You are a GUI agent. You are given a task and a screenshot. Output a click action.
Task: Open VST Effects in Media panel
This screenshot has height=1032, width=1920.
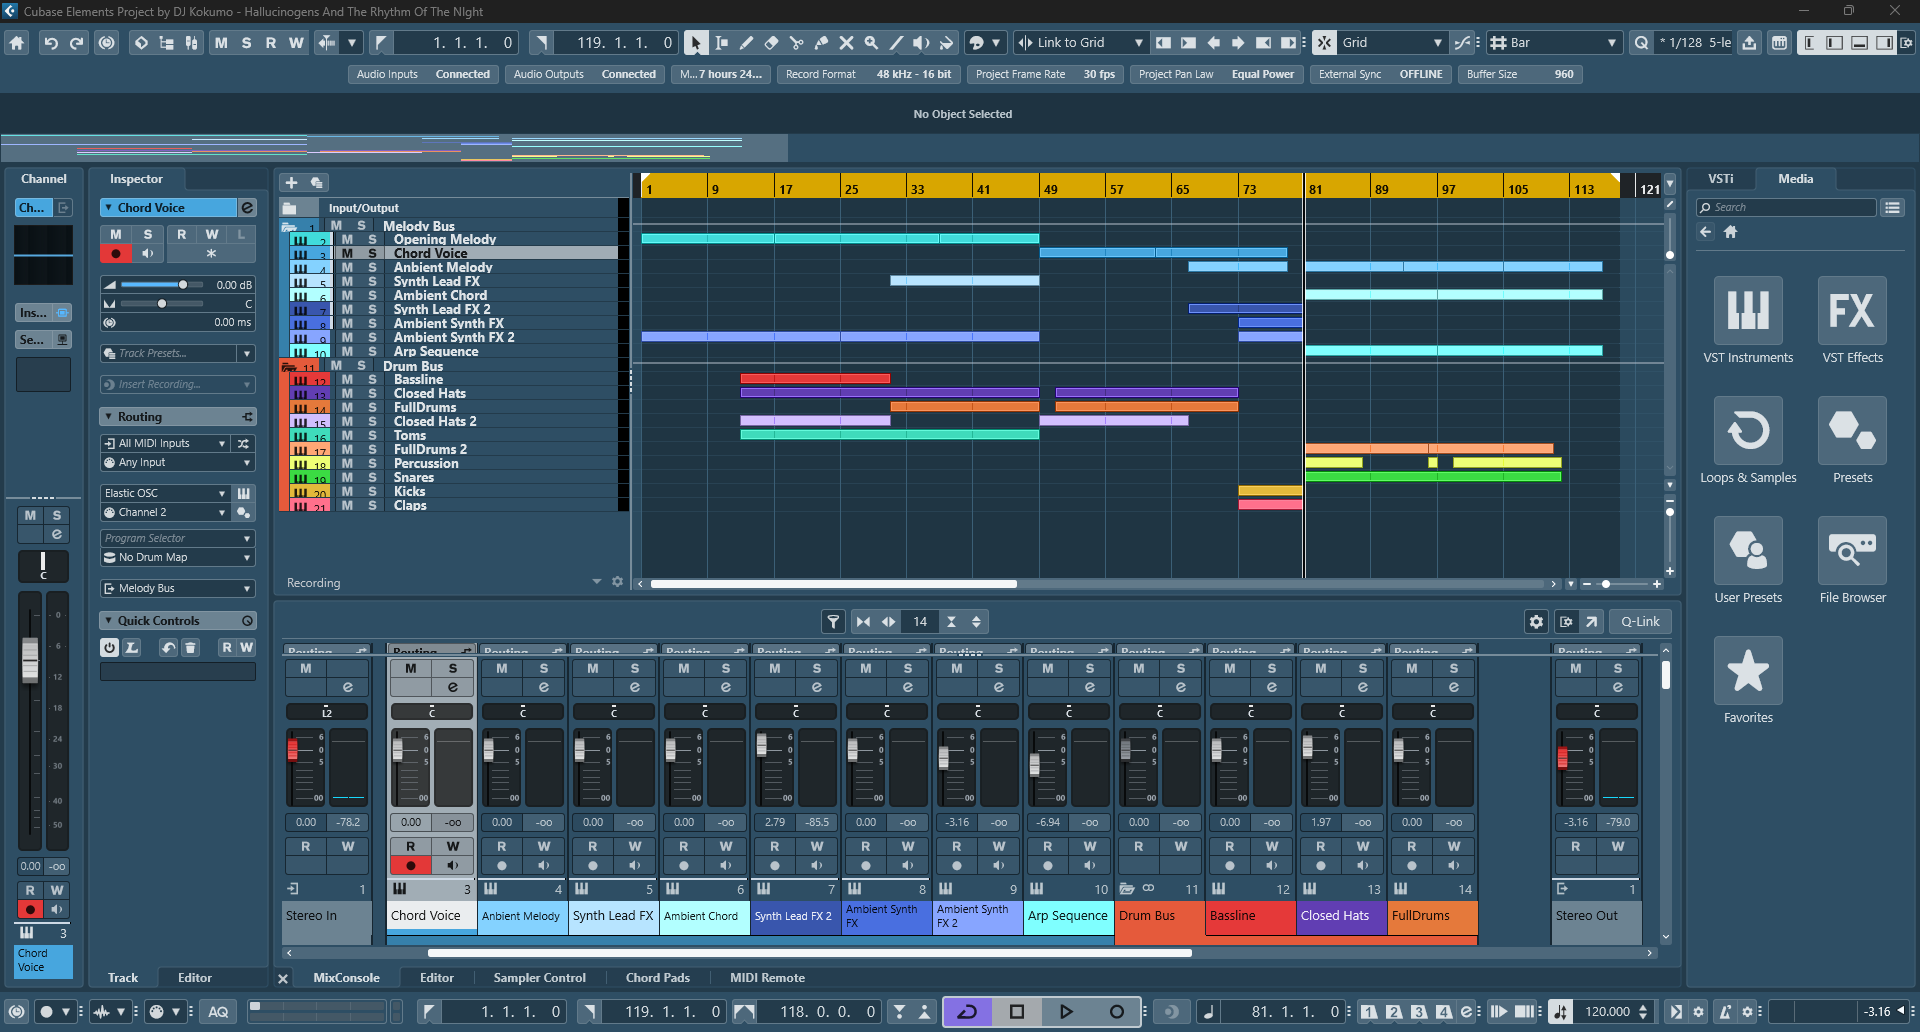point(1852,321)
